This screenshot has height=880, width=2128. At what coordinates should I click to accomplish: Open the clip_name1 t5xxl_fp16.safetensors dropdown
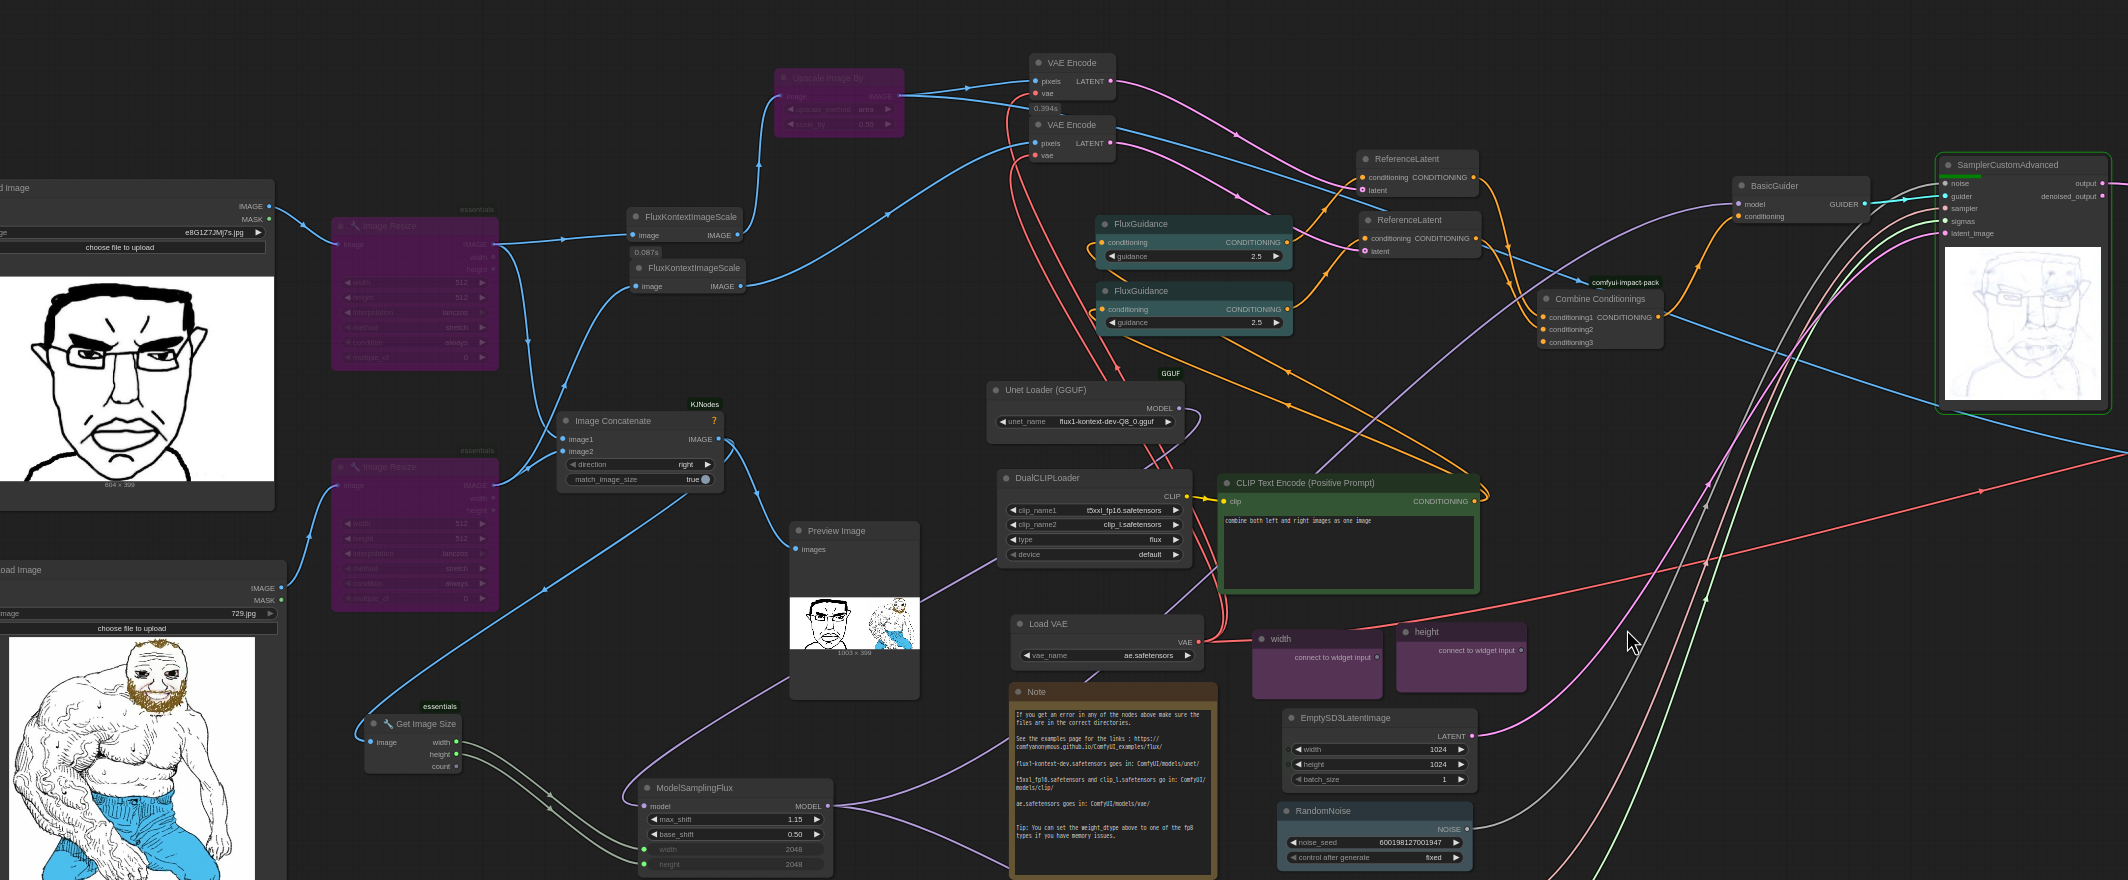[x=1095, y=510]
